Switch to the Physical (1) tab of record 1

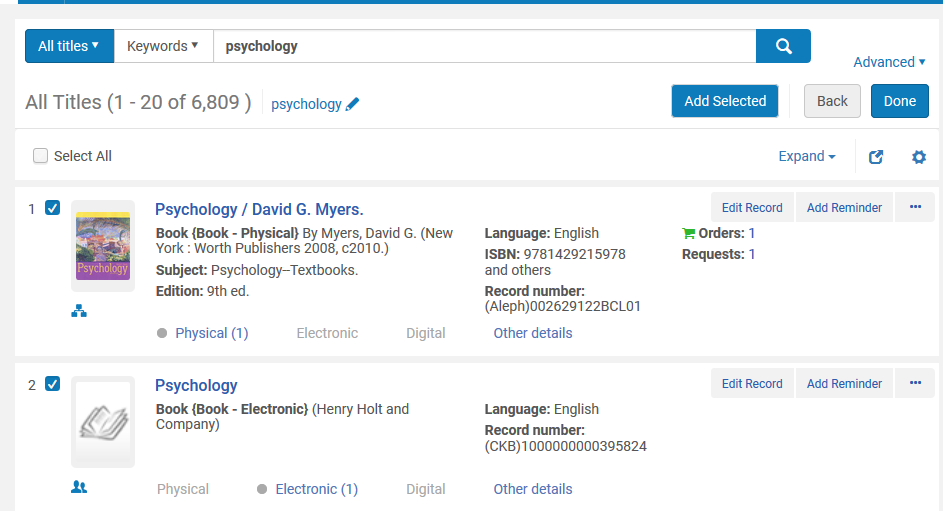tap(212, 333)
